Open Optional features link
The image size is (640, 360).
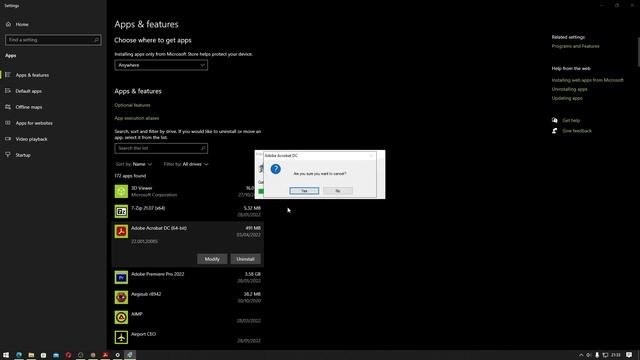(x=132, y=105)
